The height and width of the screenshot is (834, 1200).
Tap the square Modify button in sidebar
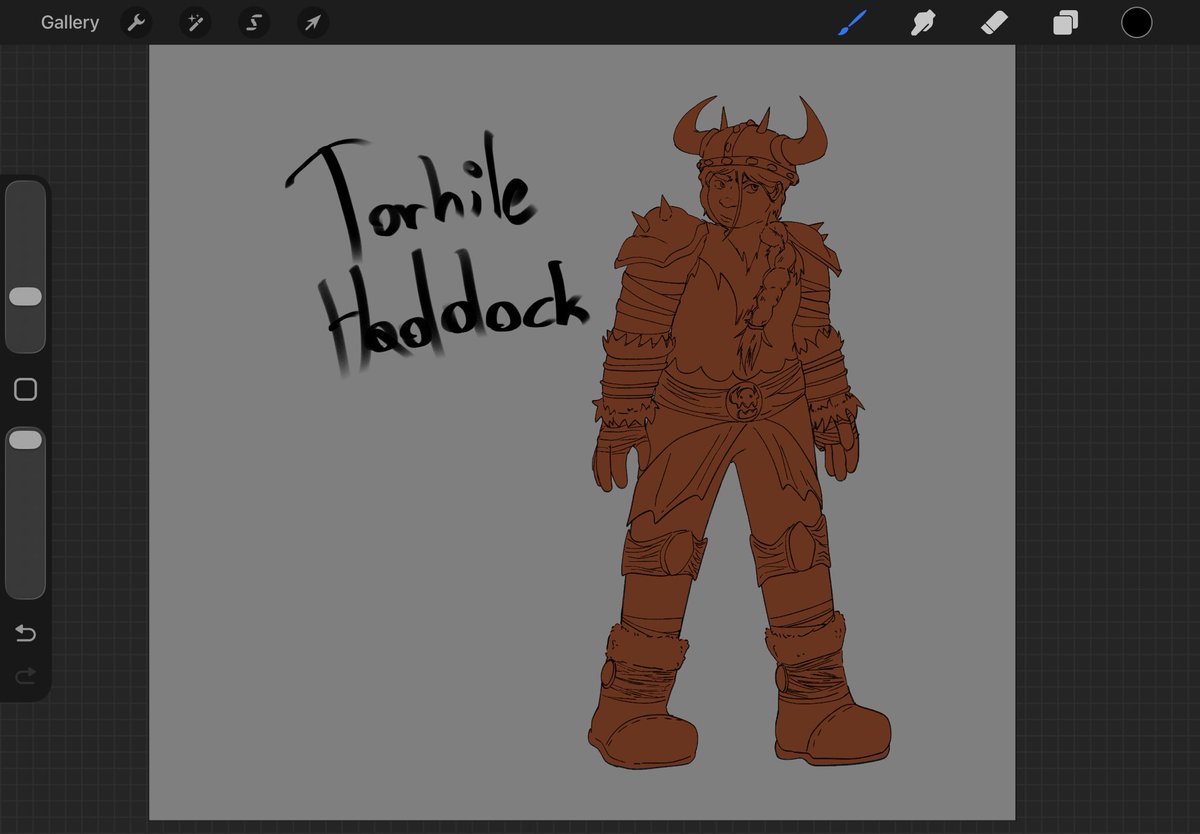[26, 390]
